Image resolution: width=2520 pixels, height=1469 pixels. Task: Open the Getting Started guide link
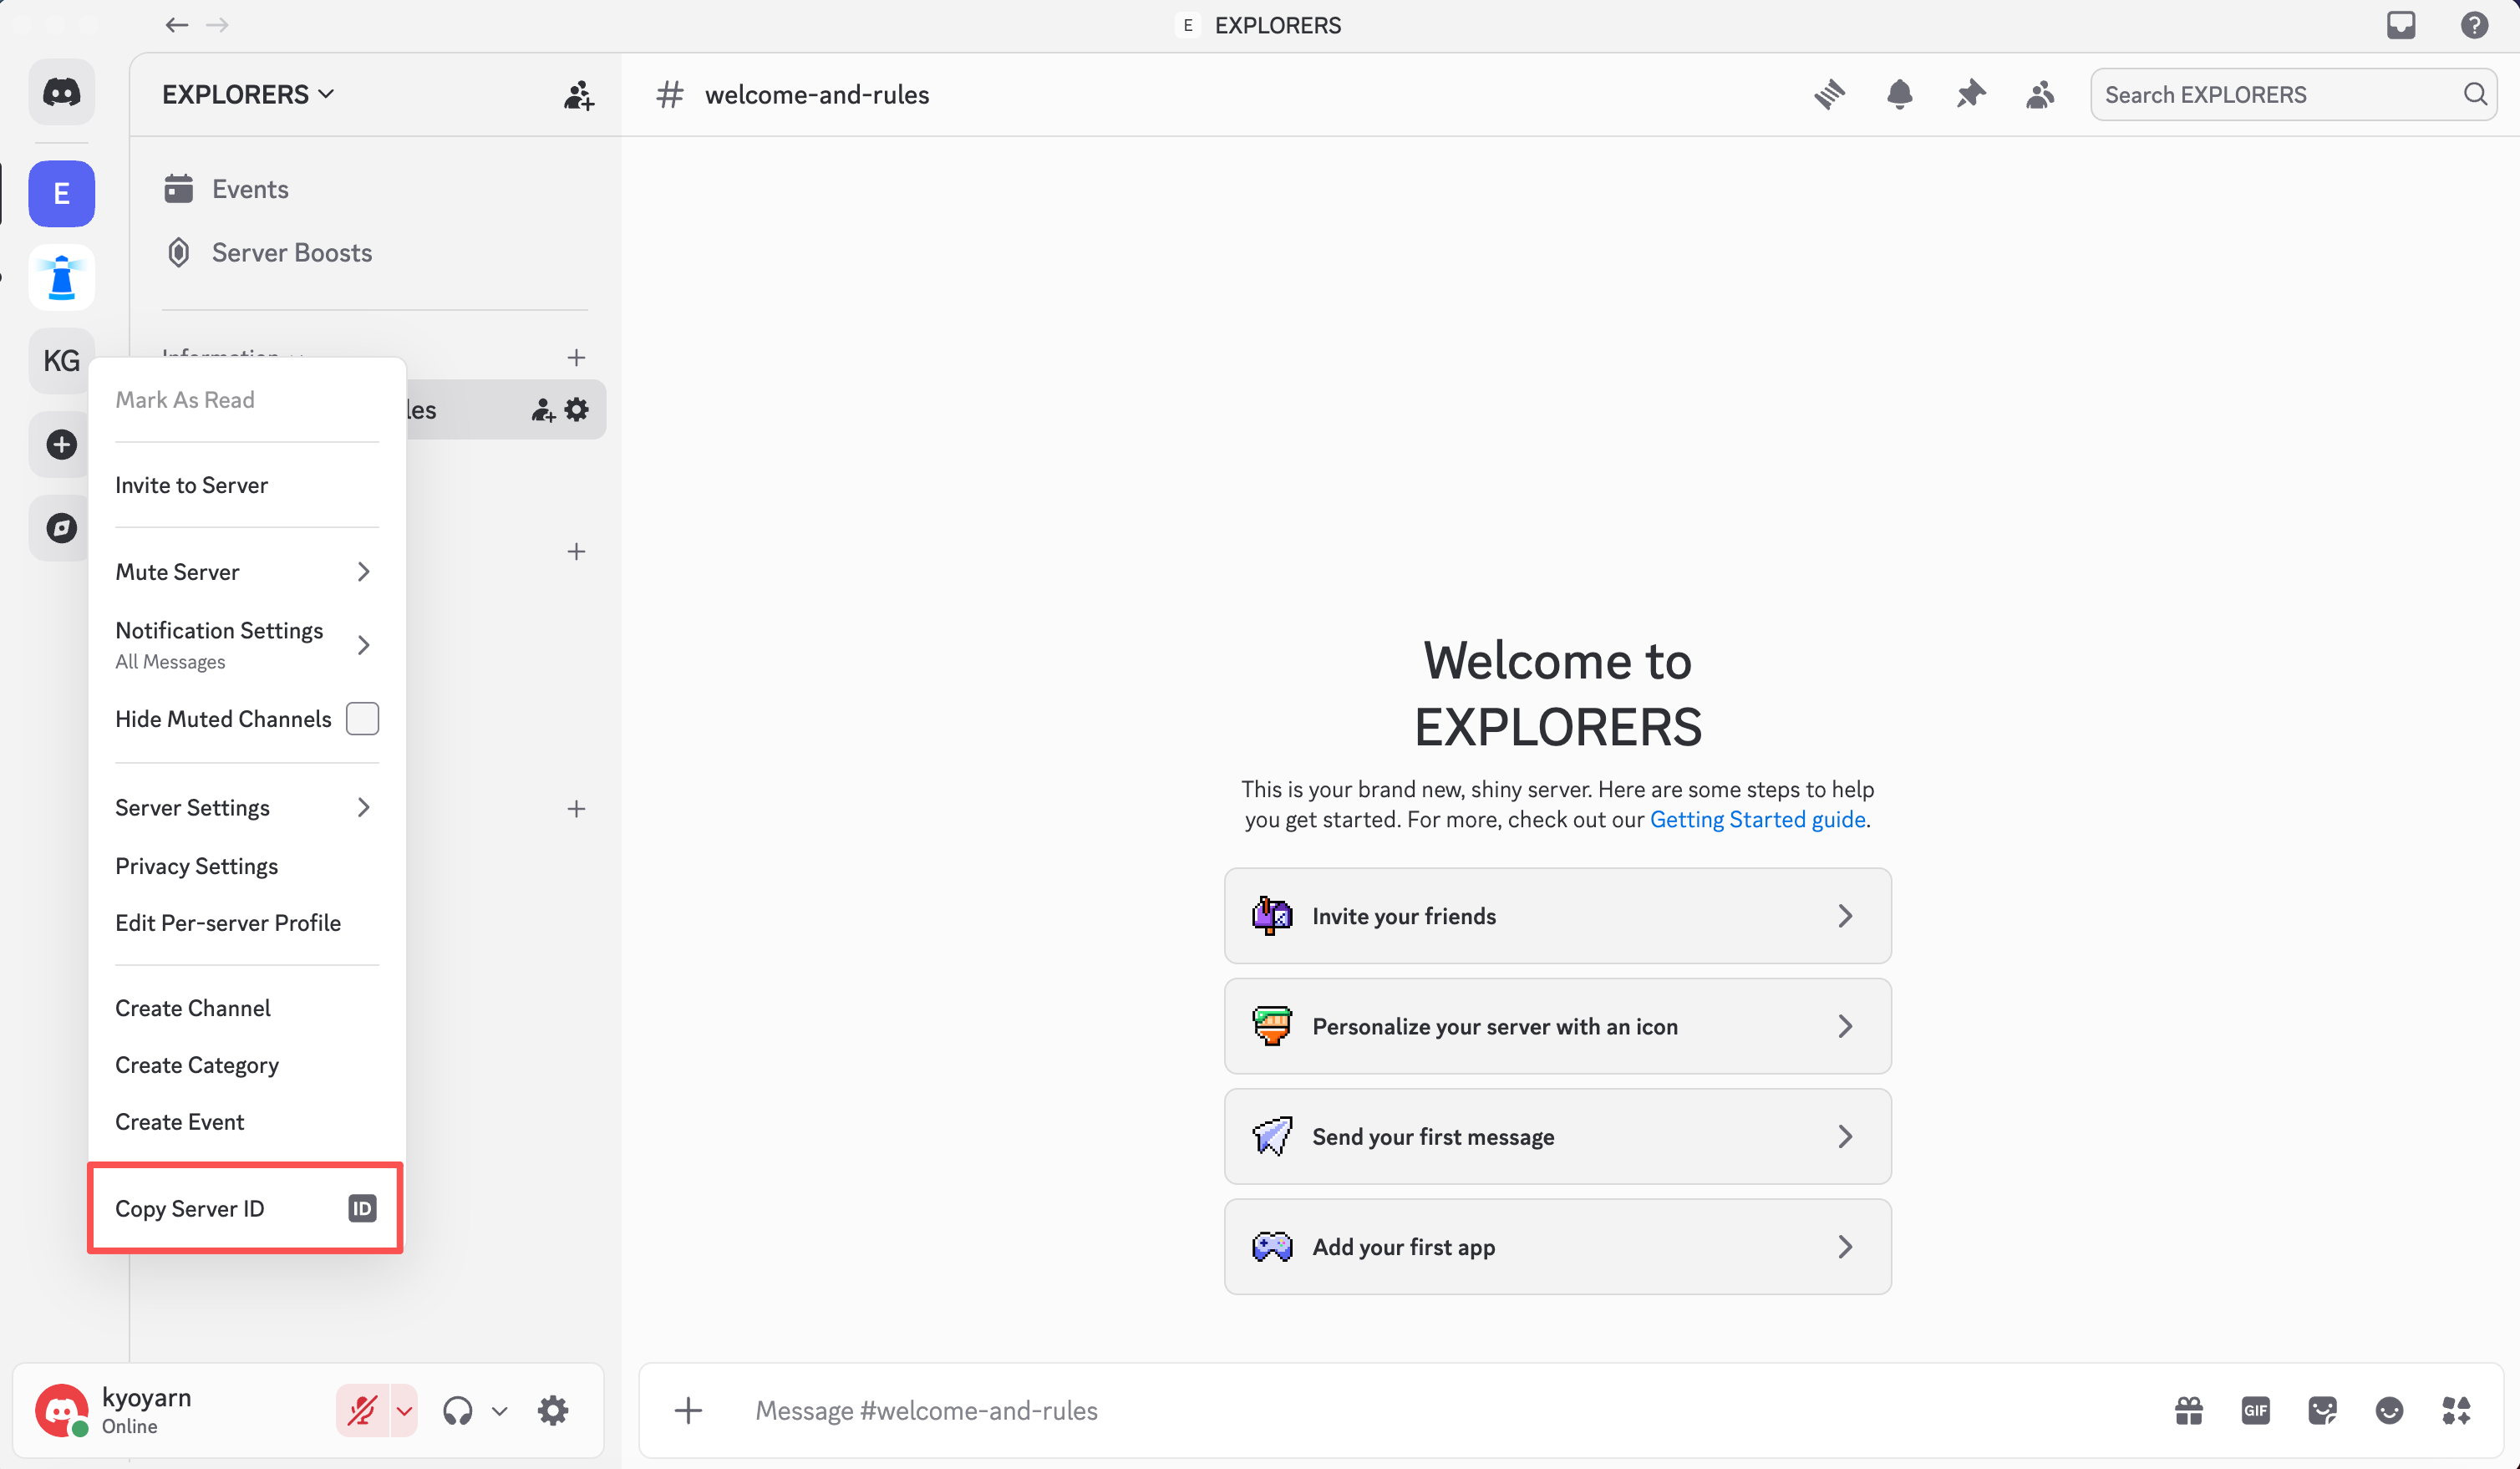(x=1757, y=819)
